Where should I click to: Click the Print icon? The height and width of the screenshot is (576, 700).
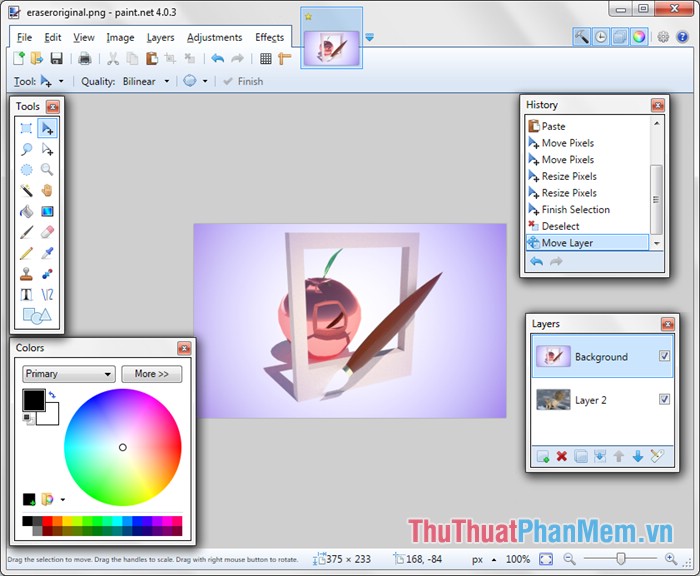(84, 58)
